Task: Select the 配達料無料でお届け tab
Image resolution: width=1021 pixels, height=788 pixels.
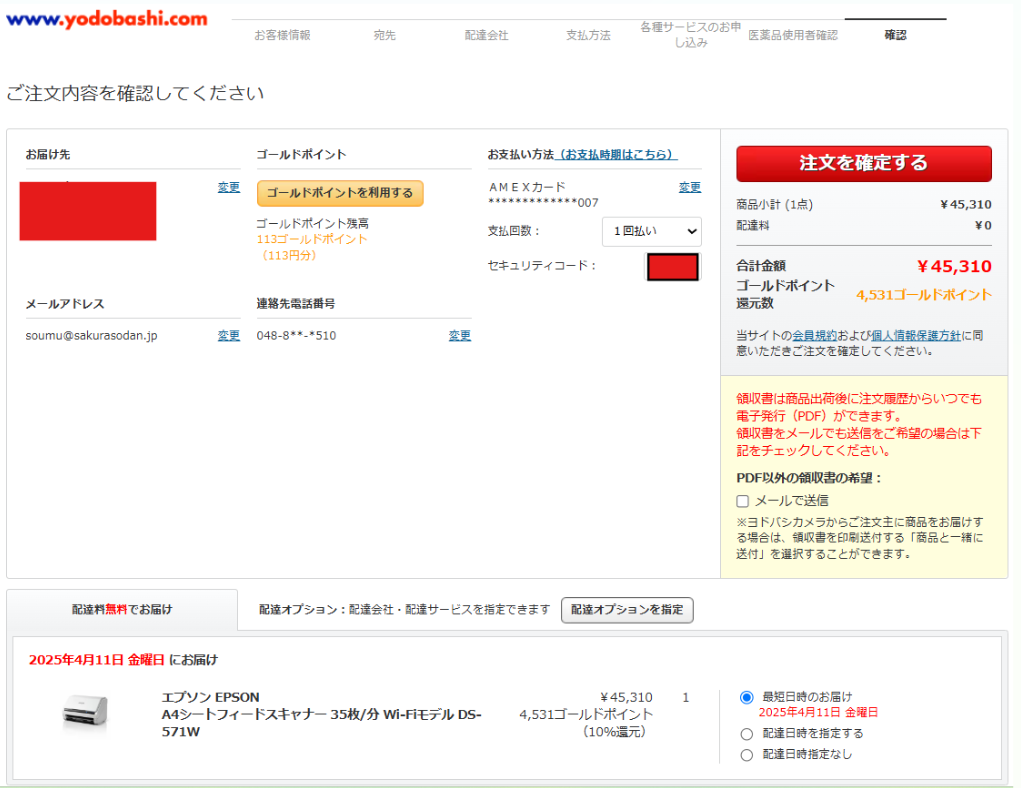Action: click(122, 609)
